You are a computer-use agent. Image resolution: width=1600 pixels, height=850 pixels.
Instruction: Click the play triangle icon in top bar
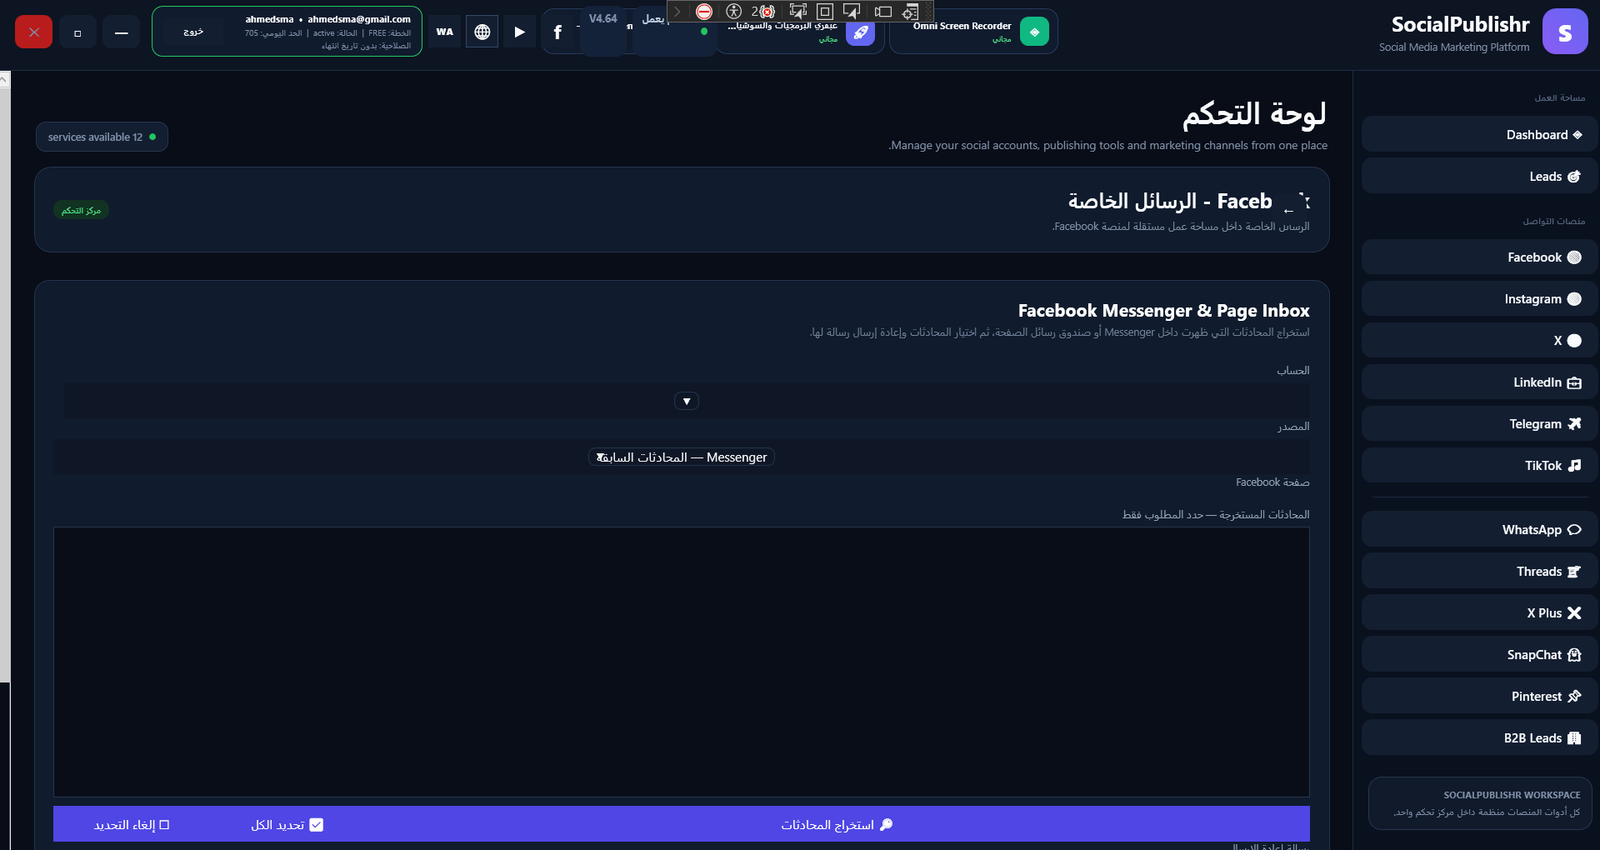519,32
